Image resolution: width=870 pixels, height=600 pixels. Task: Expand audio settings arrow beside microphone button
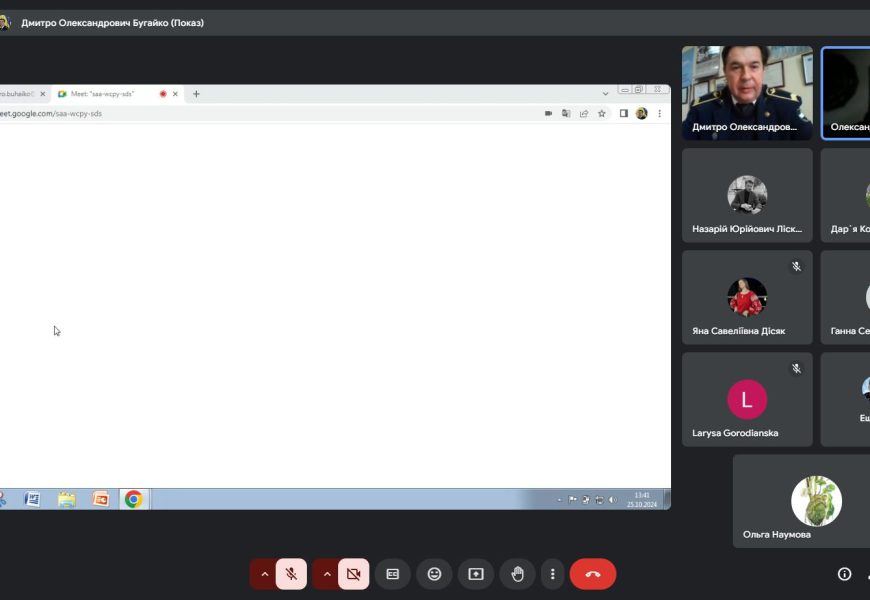tap(264, 574)
